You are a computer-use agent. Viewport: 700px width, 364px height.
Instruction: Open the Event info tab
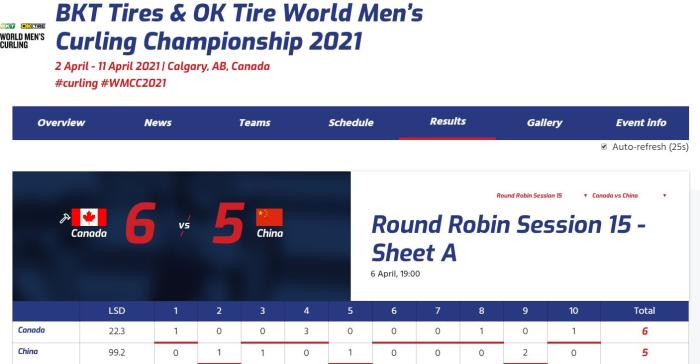641,123
